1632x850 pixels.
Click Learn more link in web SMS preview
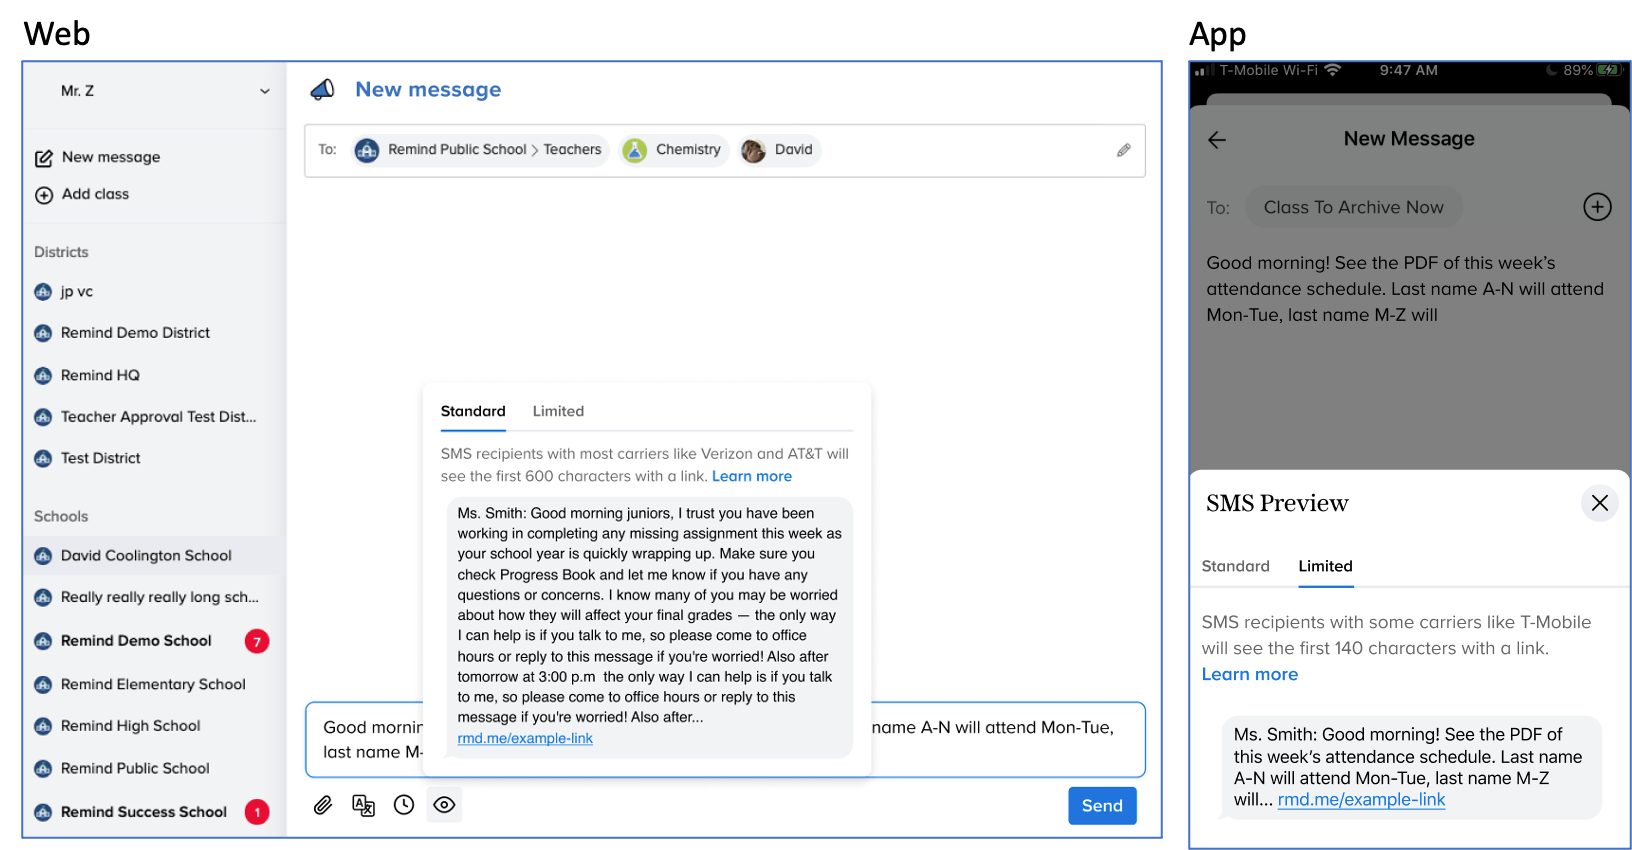[x=752, y=477]
